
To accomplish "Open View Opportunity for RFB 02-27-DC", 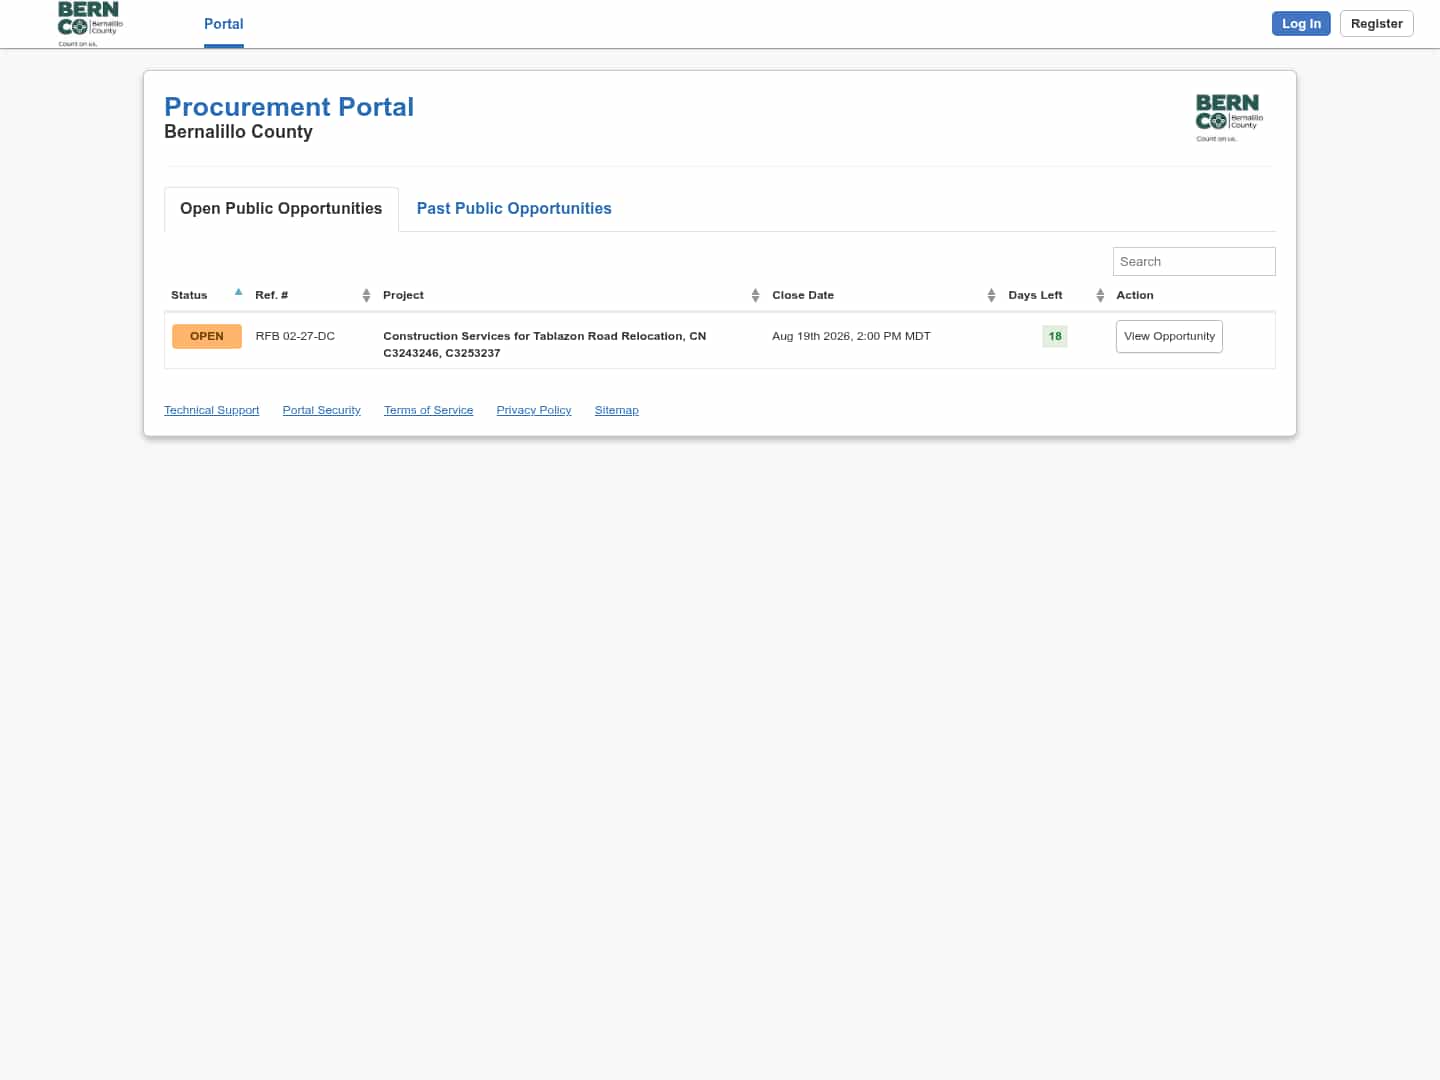I will [x=1169, y=336].
